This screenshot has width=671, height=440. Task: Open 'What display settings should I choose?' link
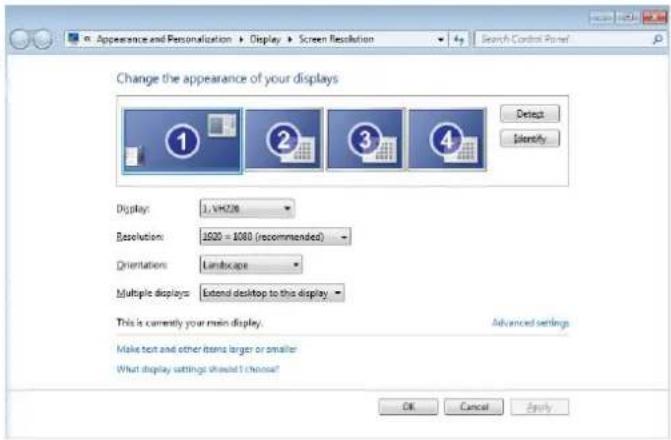click(x=198, y=369)
